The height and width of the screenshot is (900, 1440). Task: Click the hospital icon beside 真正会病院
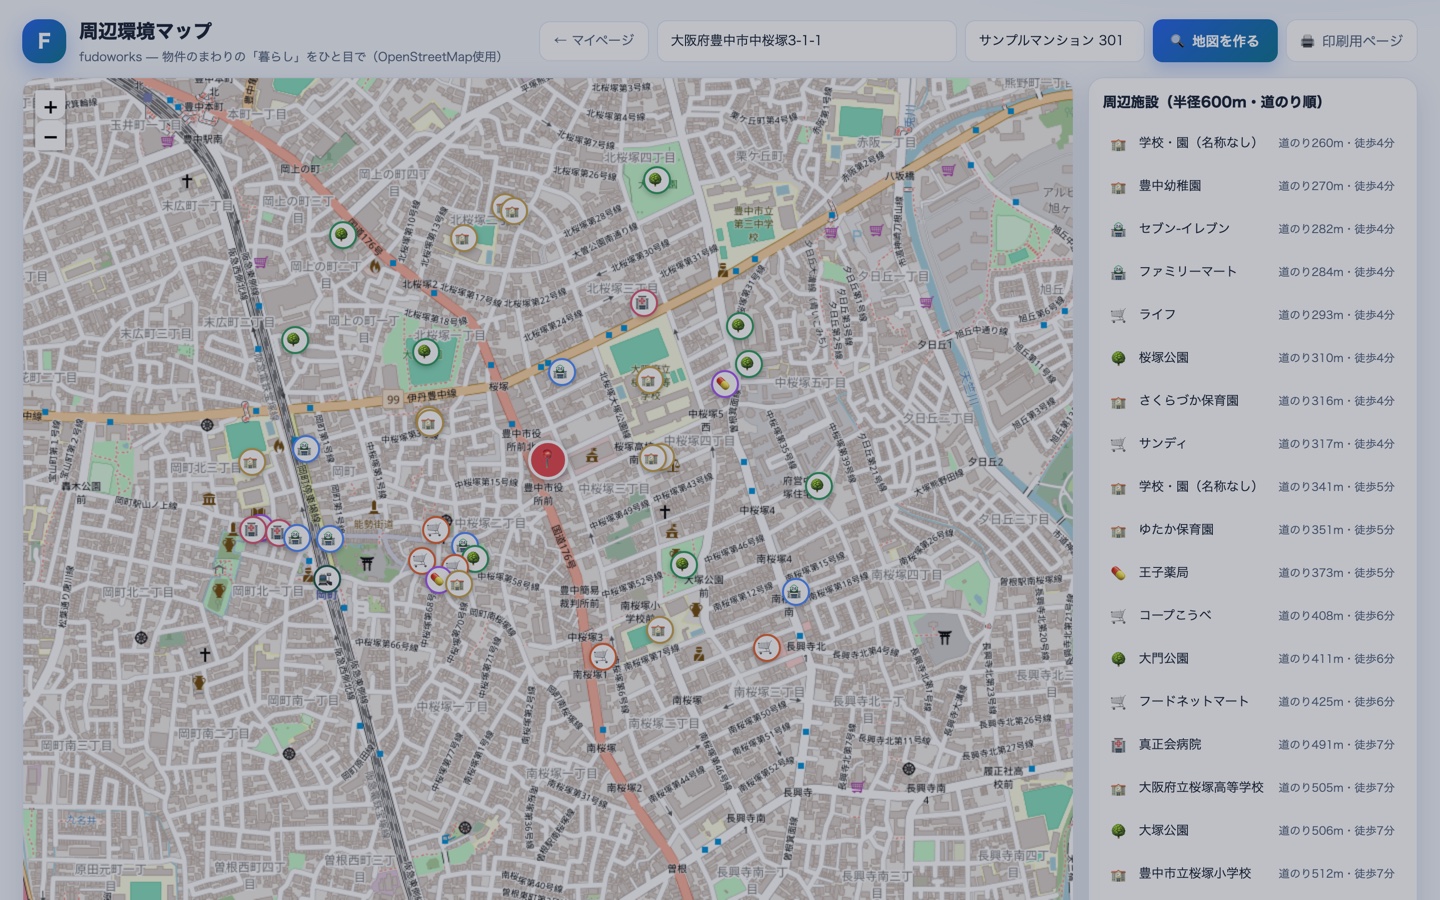[1118, 745]
